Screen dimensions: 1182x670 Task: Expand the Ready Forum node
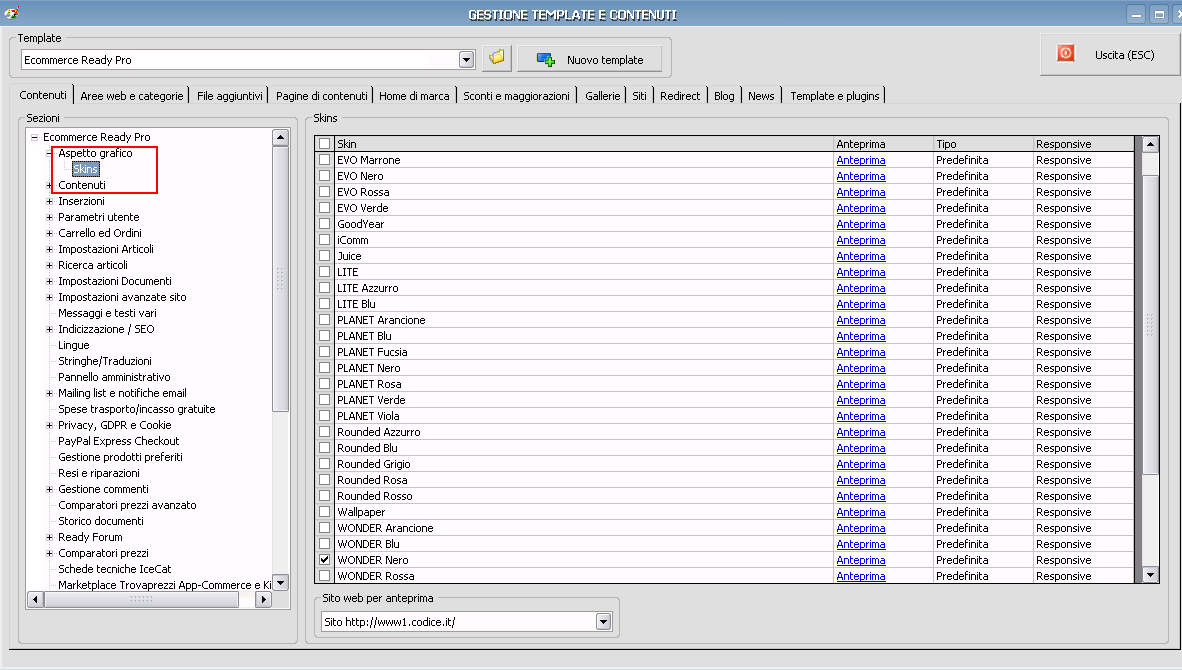pos(49,537)
